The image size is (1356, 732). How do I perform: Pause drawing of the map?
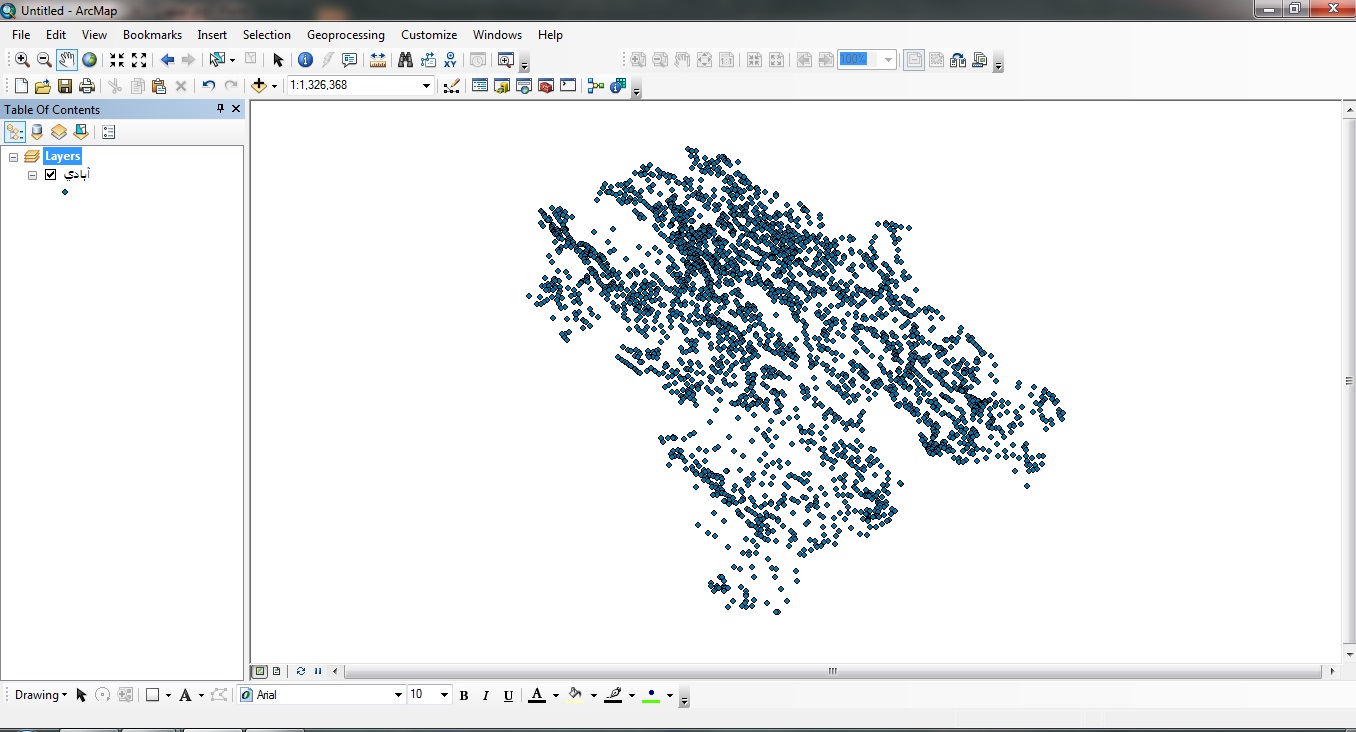click(x=318, y=672)
